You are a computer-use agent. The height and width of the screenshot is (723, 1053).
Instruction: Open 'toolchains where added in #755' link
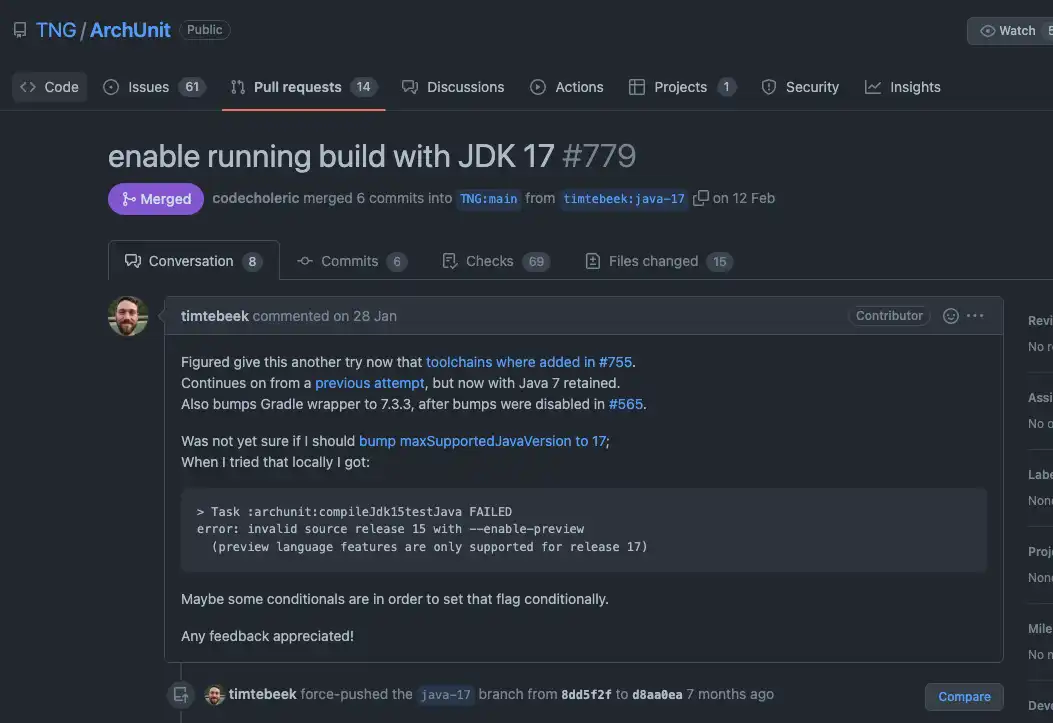tap(529, 363)
